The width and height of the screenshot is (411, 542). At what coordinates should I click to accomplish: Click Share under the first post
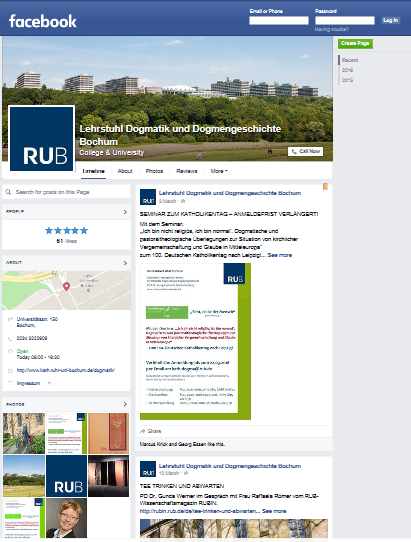click(x=151, y=431)
